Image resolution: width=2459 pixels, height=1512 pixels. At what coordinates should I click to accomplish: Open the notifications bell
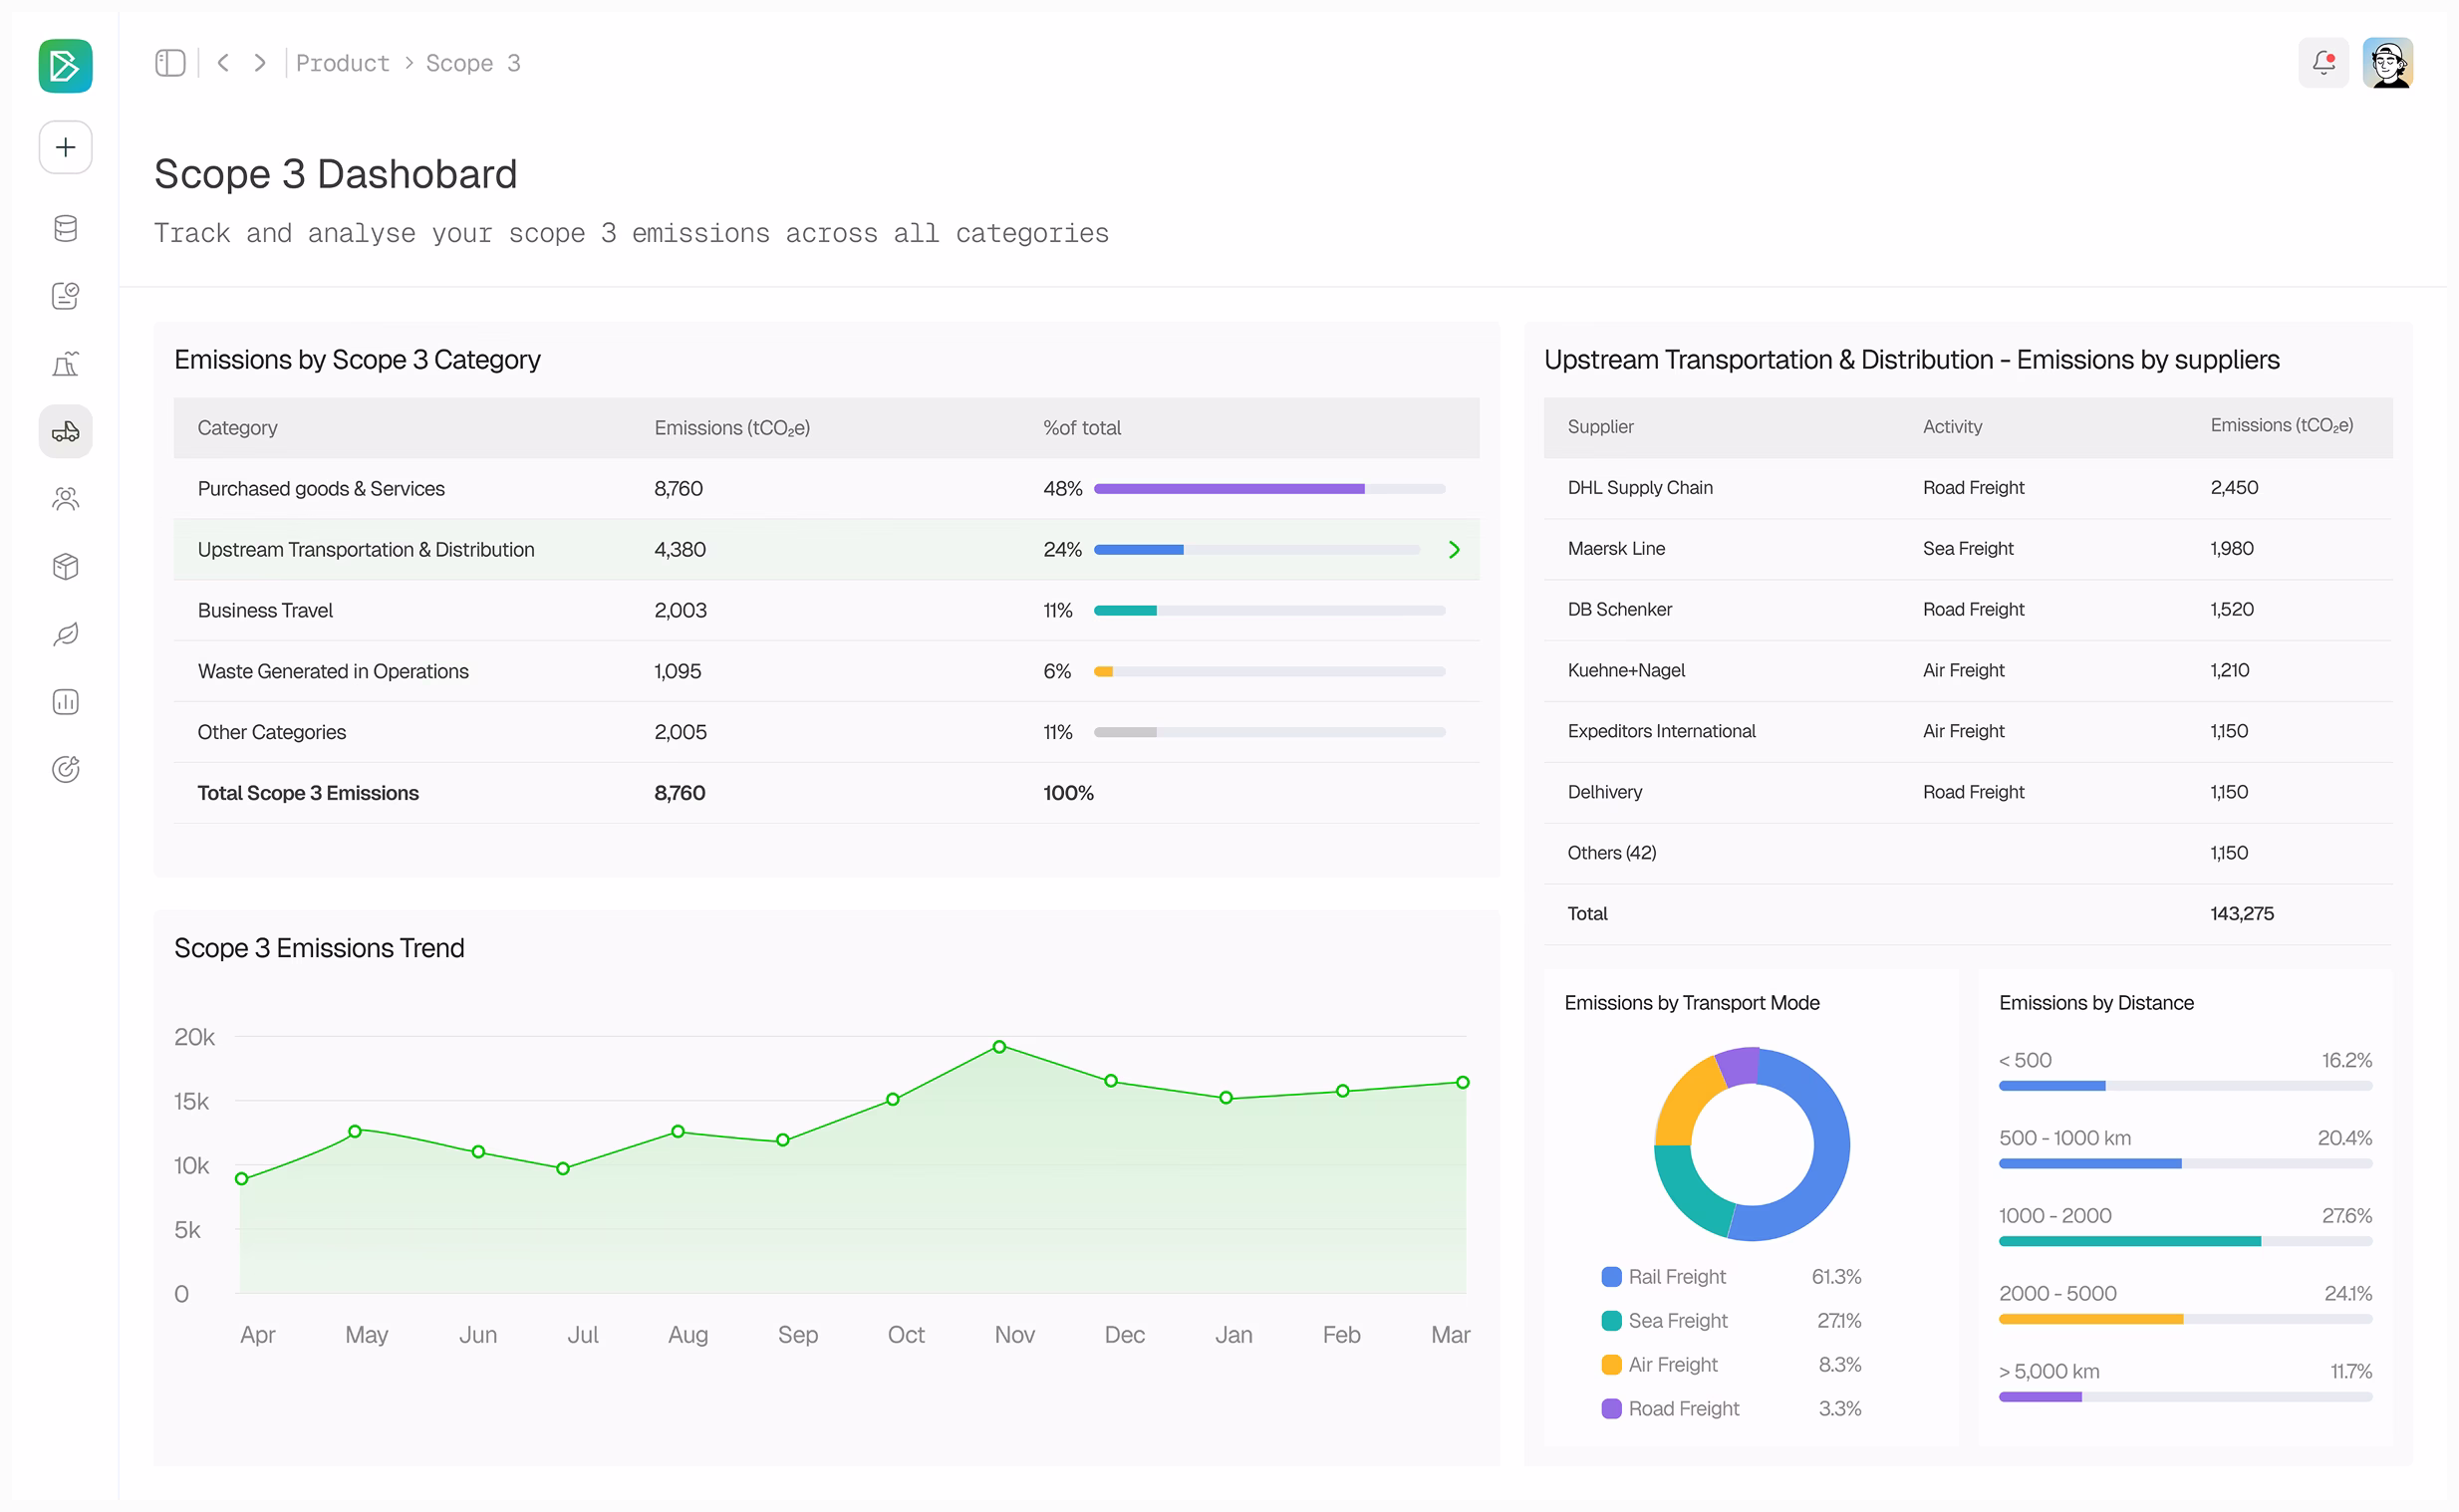click(2324, 63)
